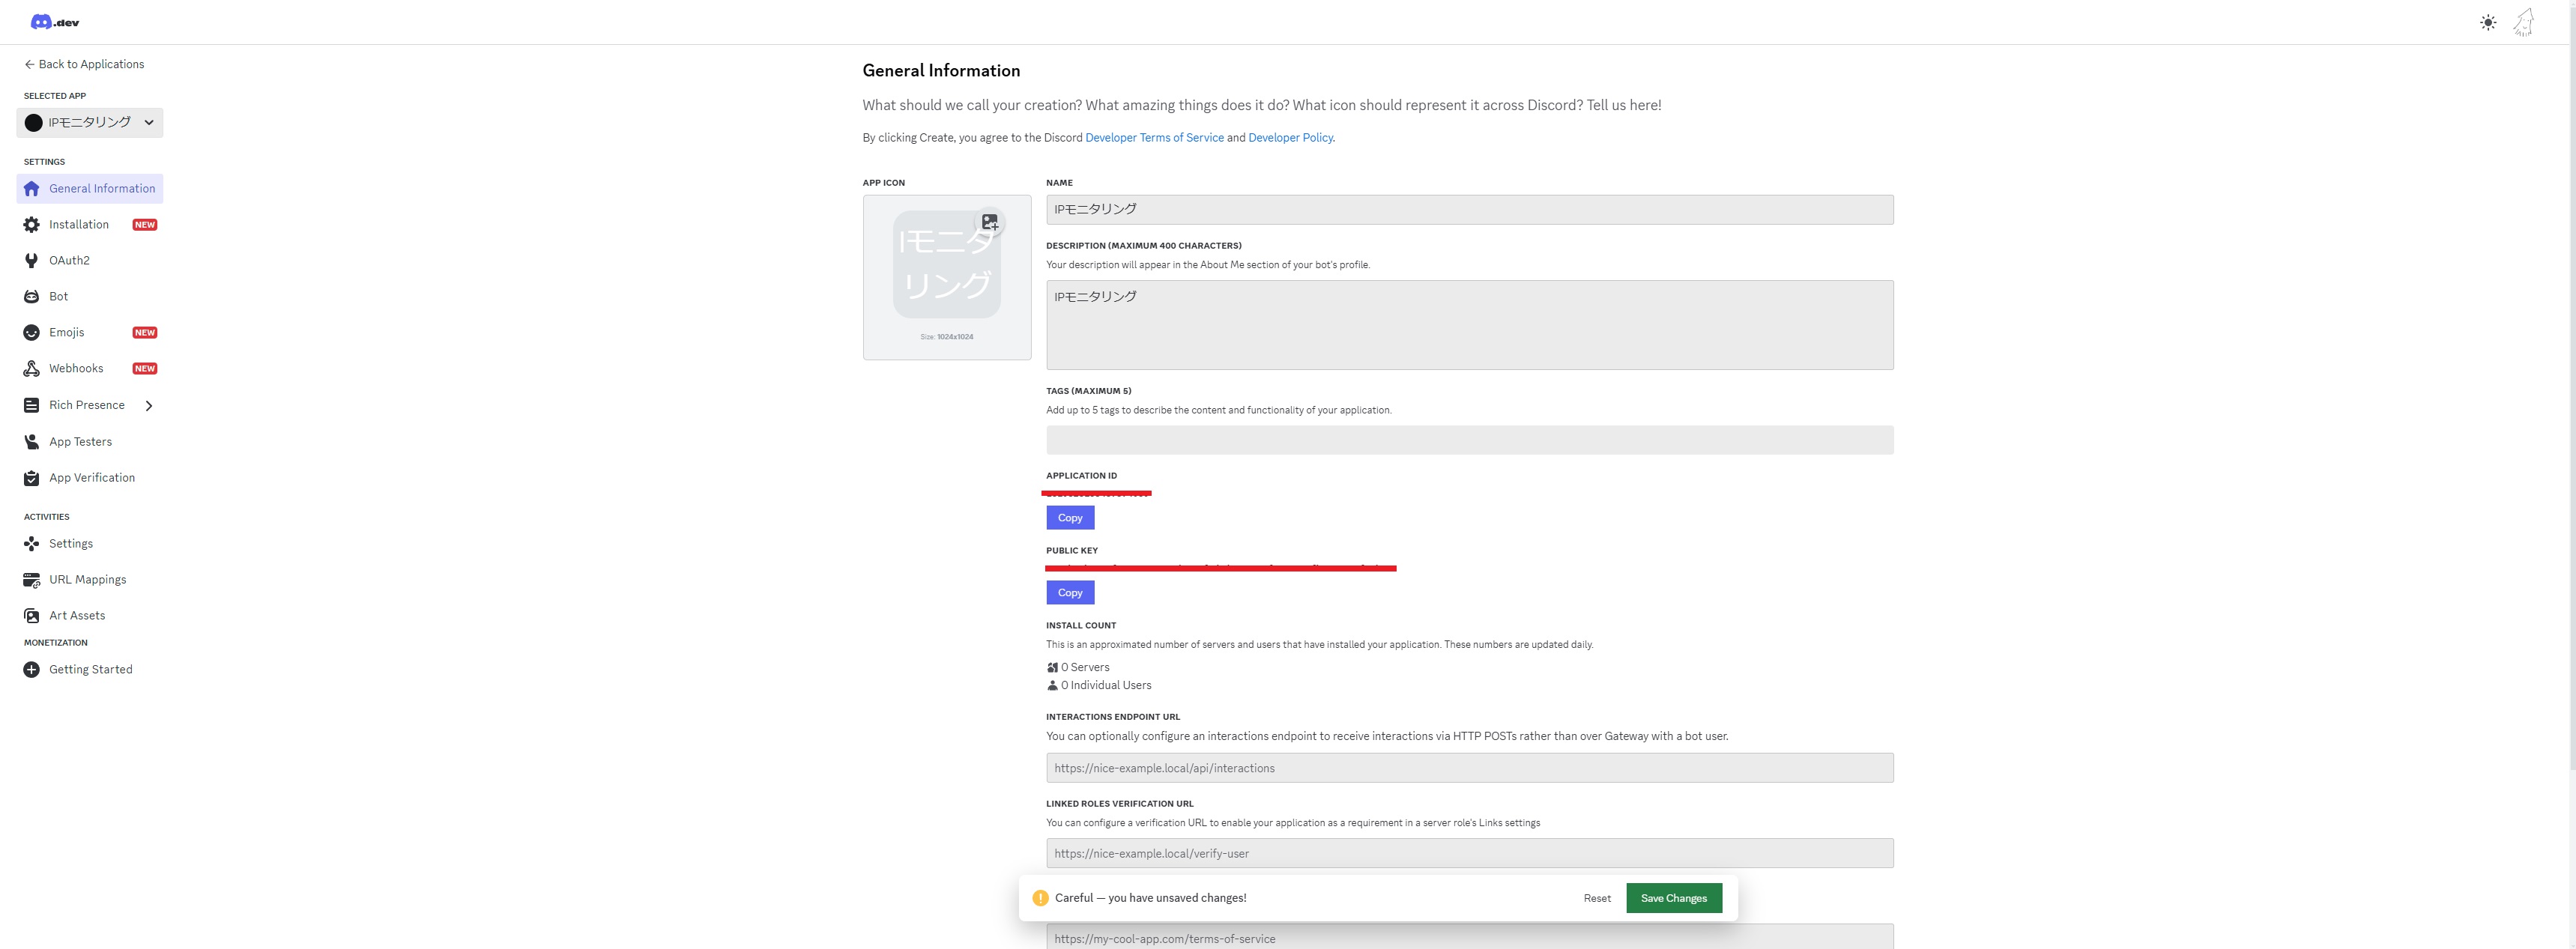2576x949 pixels.
Task: Reset the unsaved changes
Action: click(x=1597, y=898)
